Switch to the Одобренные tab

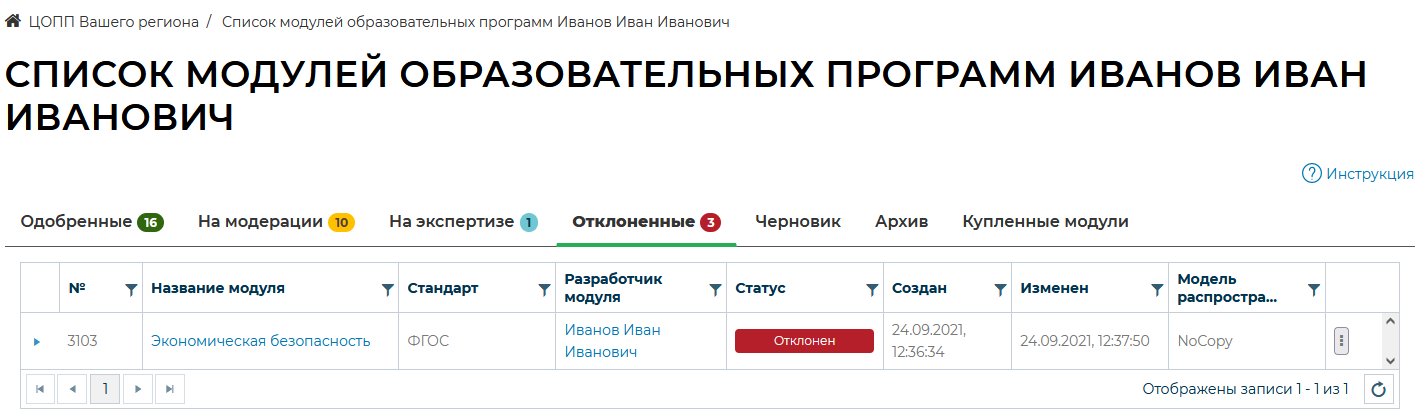tap(91, 222)
